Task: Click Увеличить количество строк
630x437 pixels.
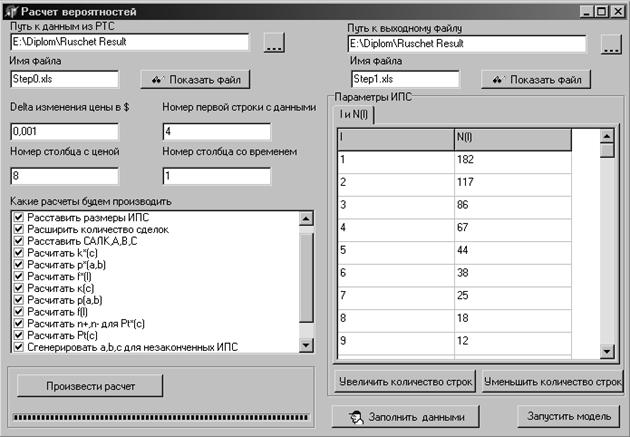Action: (405, 382)
